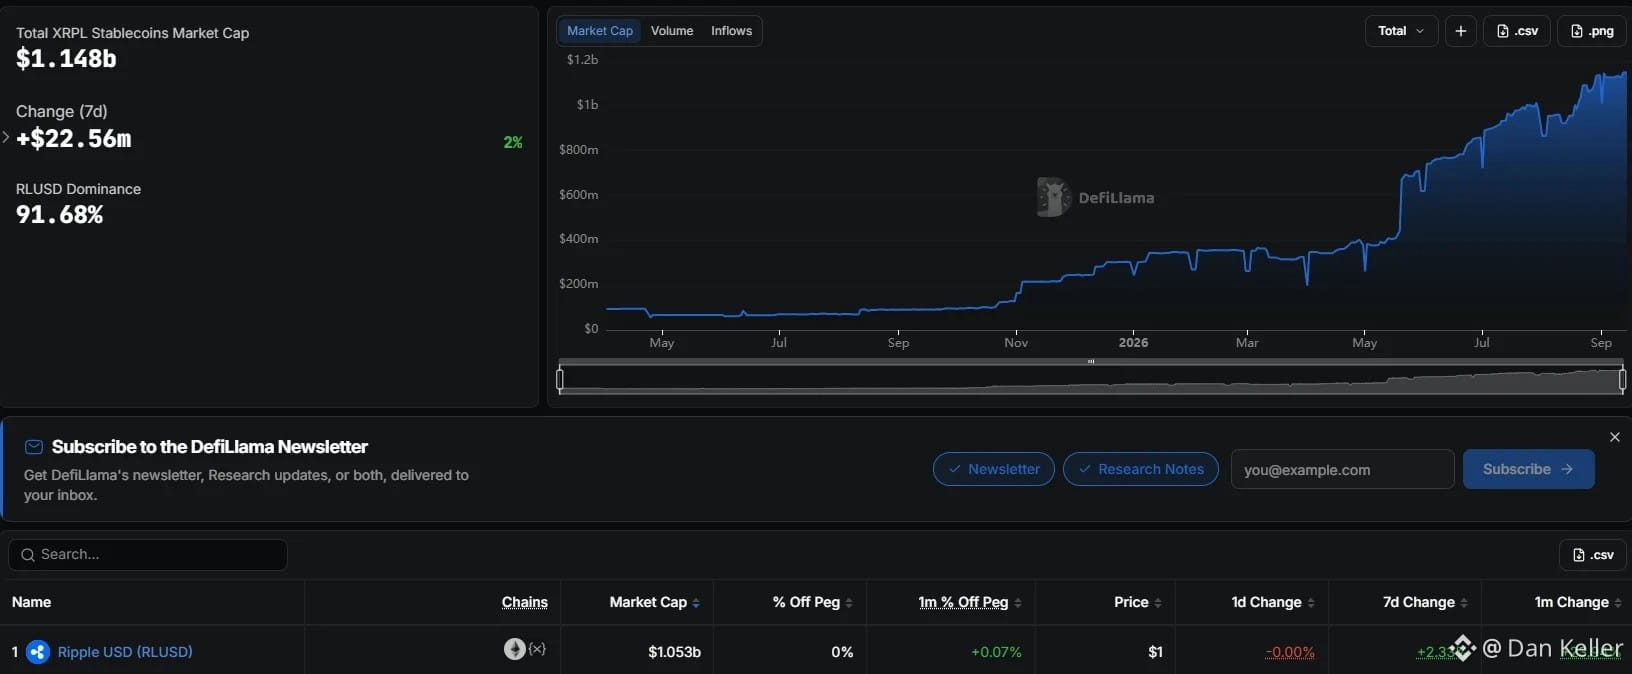The image size is (1632, 674).
Task: Click the right handle of chart range slider
Action: click(1622, 379)
